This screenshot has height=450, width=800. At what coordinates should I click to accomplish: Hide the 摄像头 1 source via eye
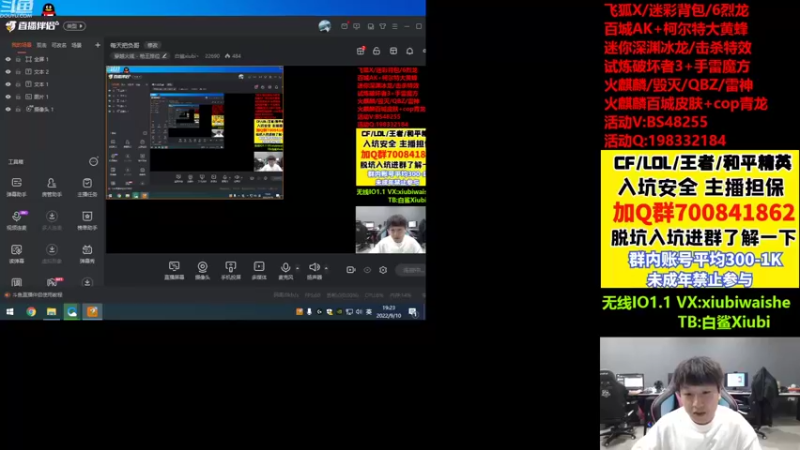[8, 109]
